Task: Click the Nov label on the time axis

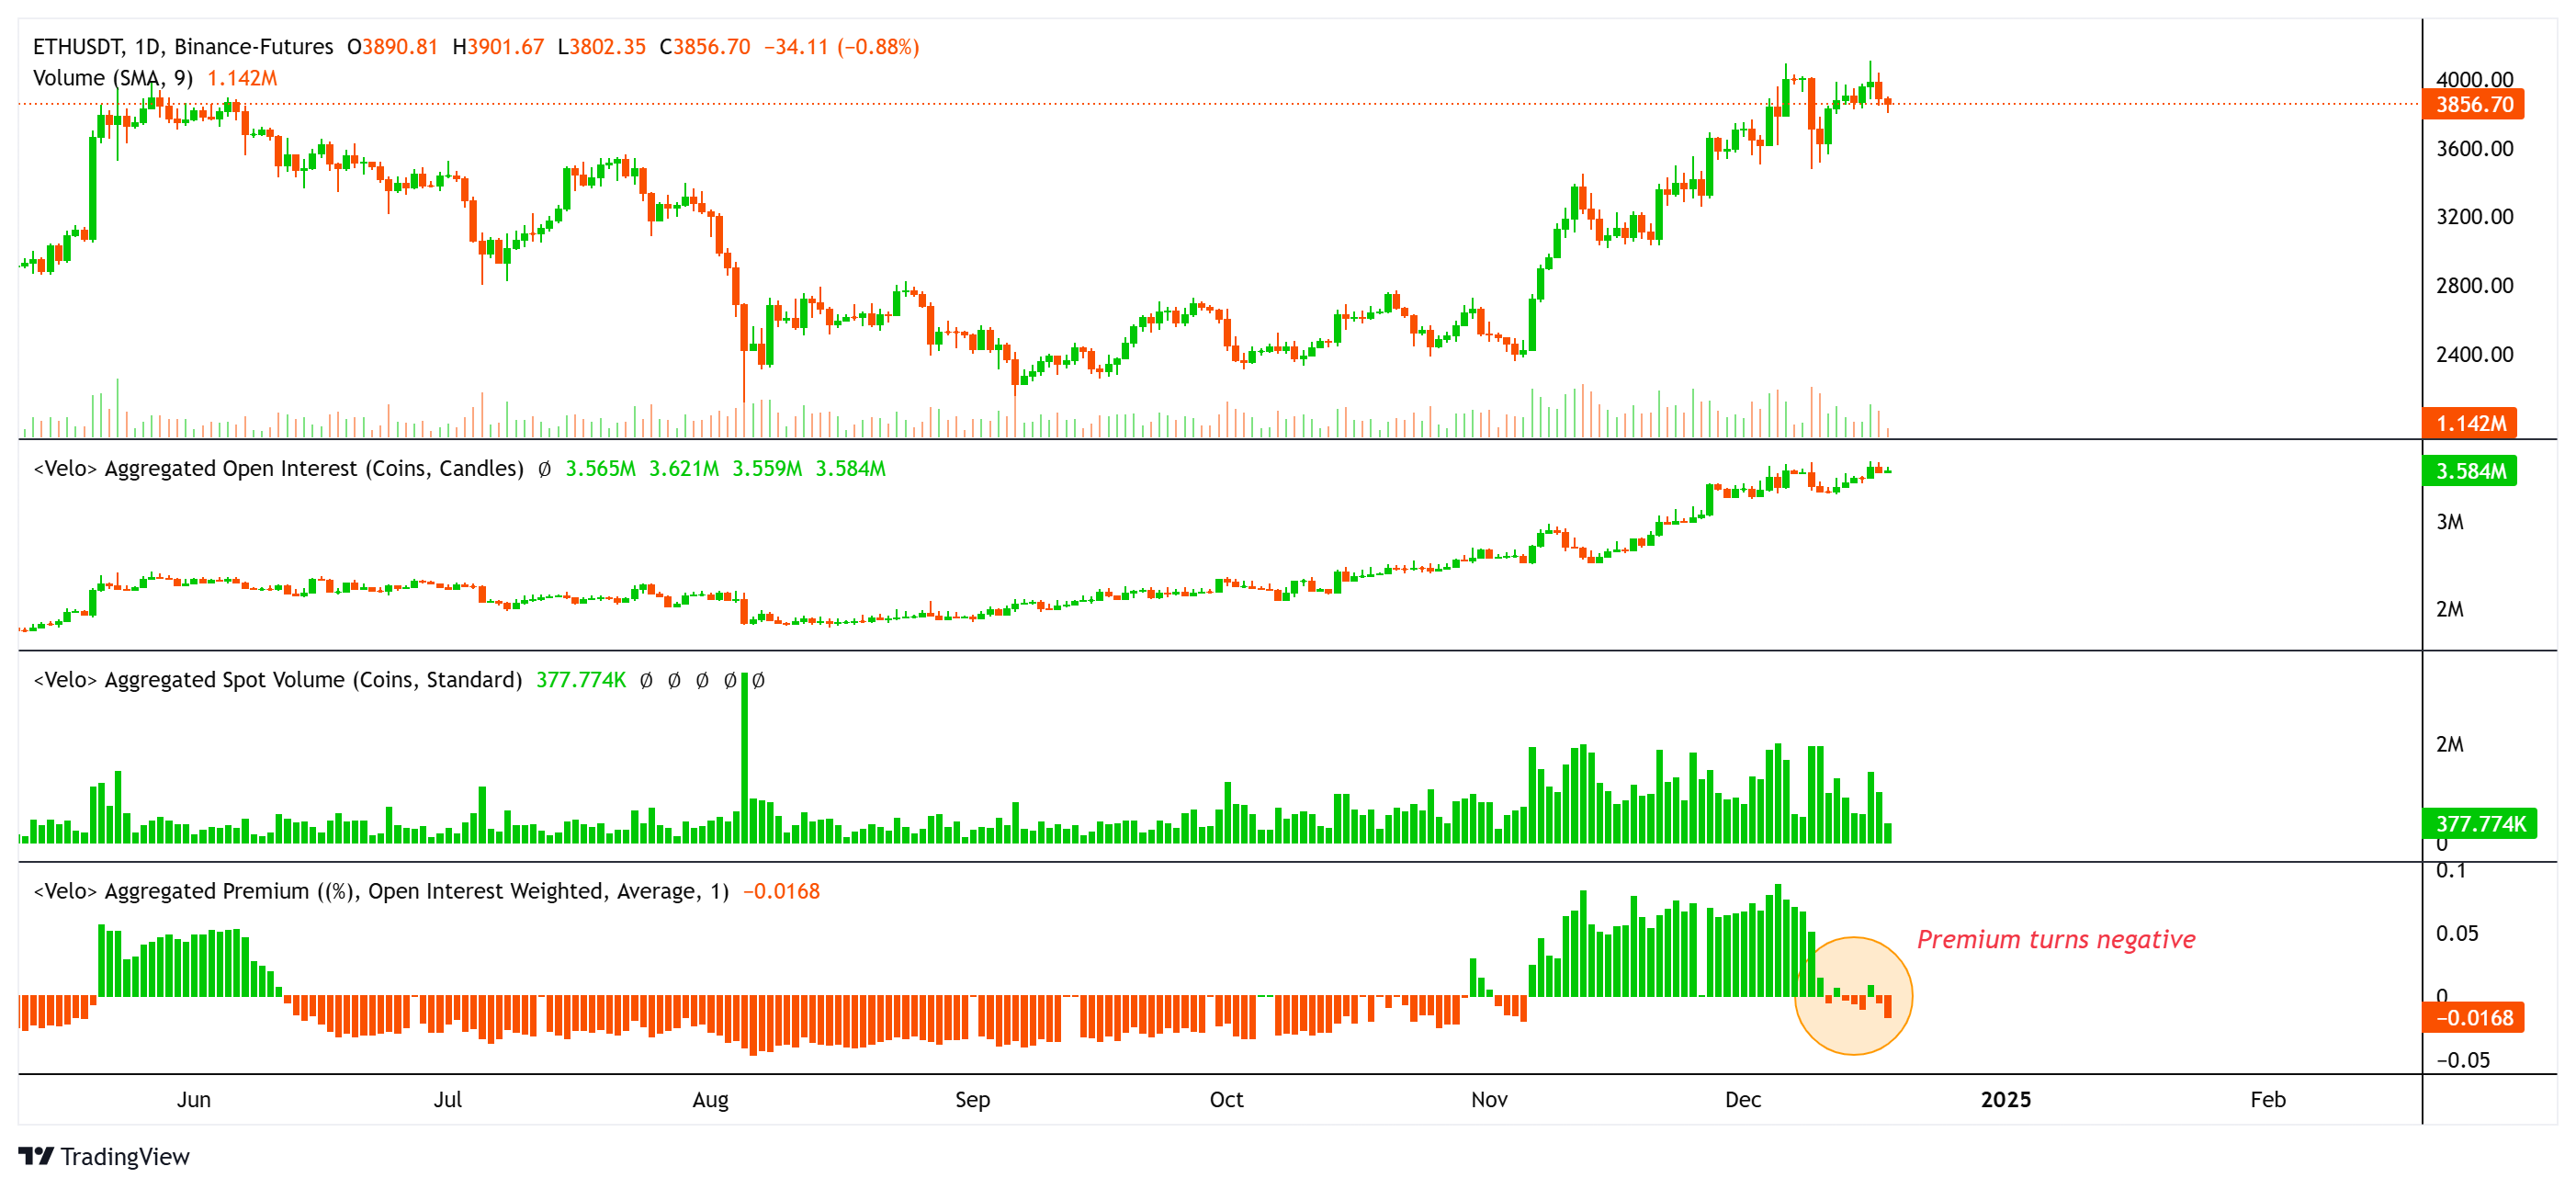Action: pyautogui.click(x=1488, y=1100)
